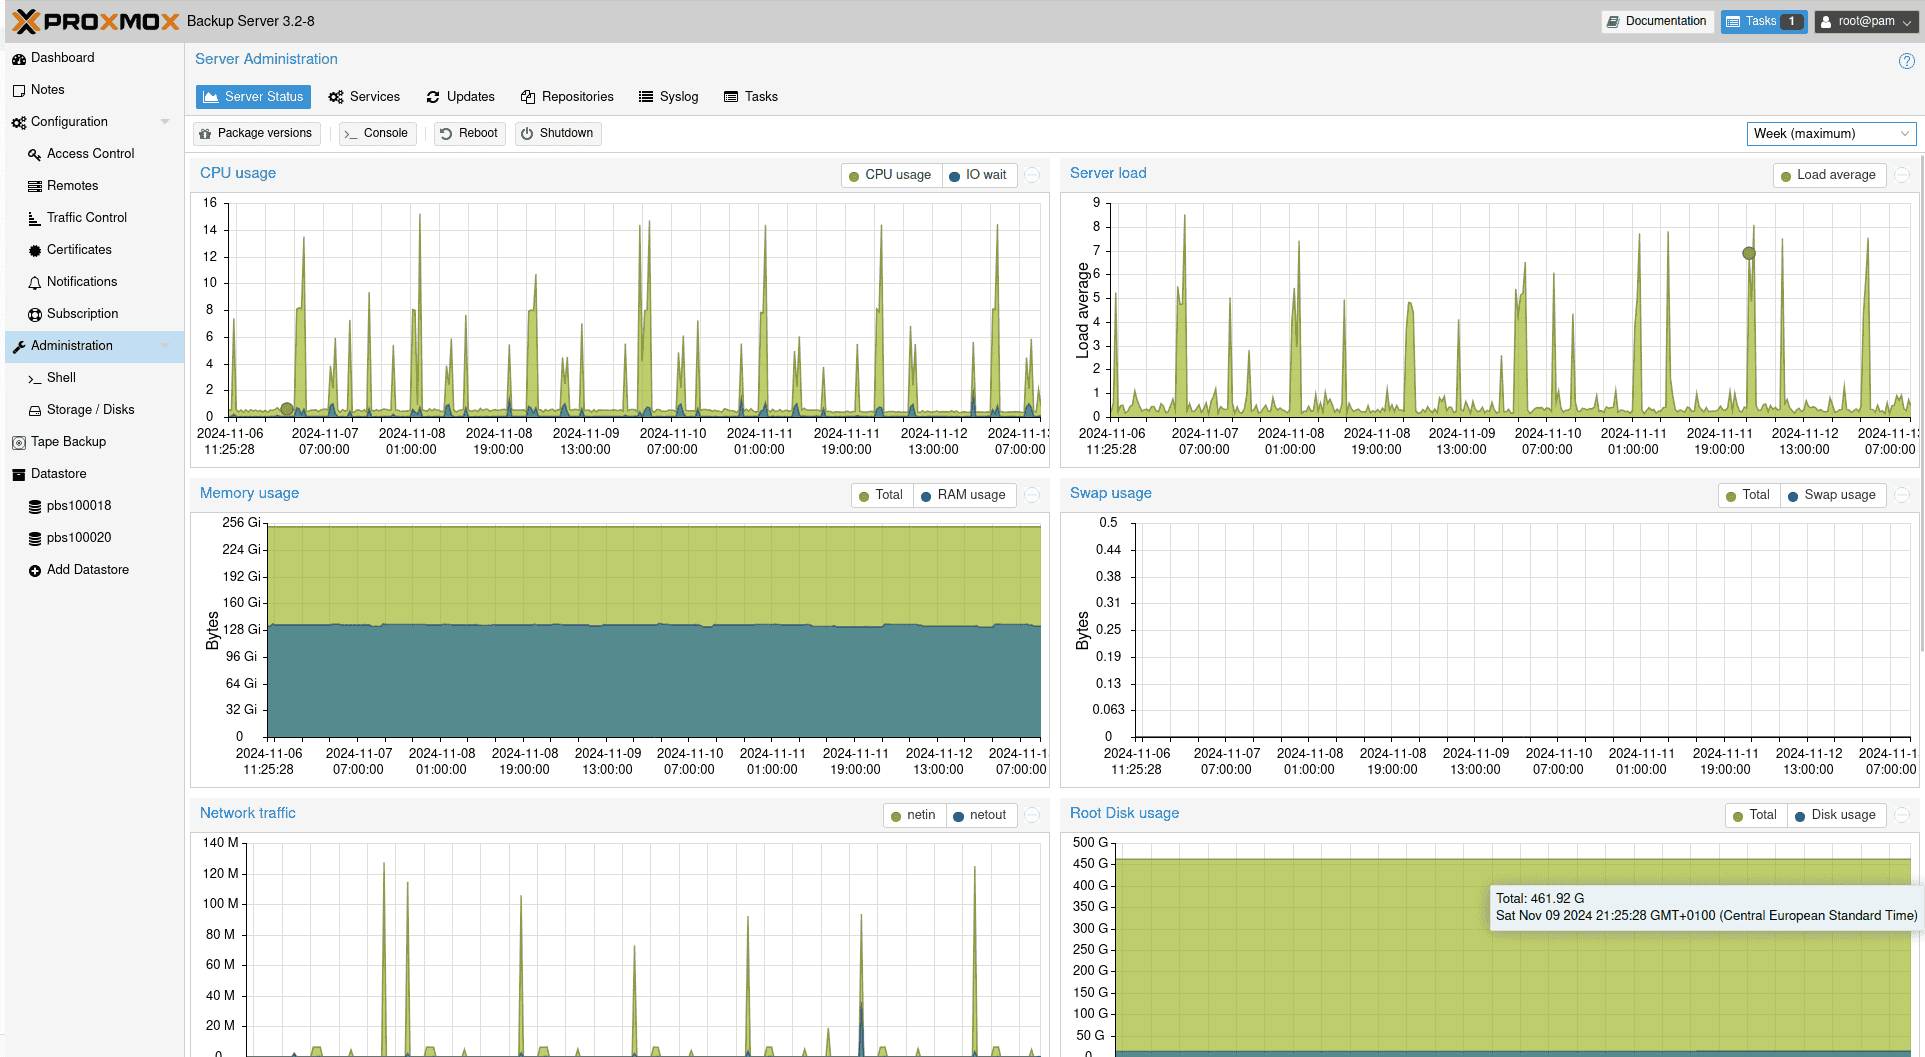This screenshot has width=1925, height=1057.
Task: Switch to the Syslog tab
Action: [668, 97]
